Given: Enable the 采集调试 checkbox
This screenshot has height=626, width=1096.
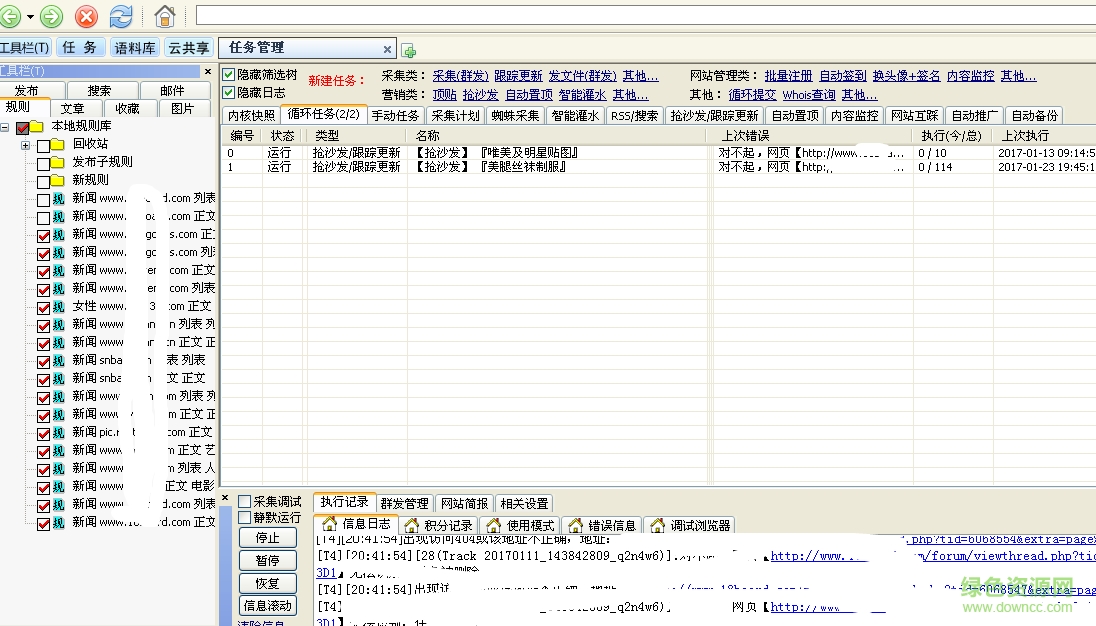Looking at the screenshot, I should (x=245, y=502).
